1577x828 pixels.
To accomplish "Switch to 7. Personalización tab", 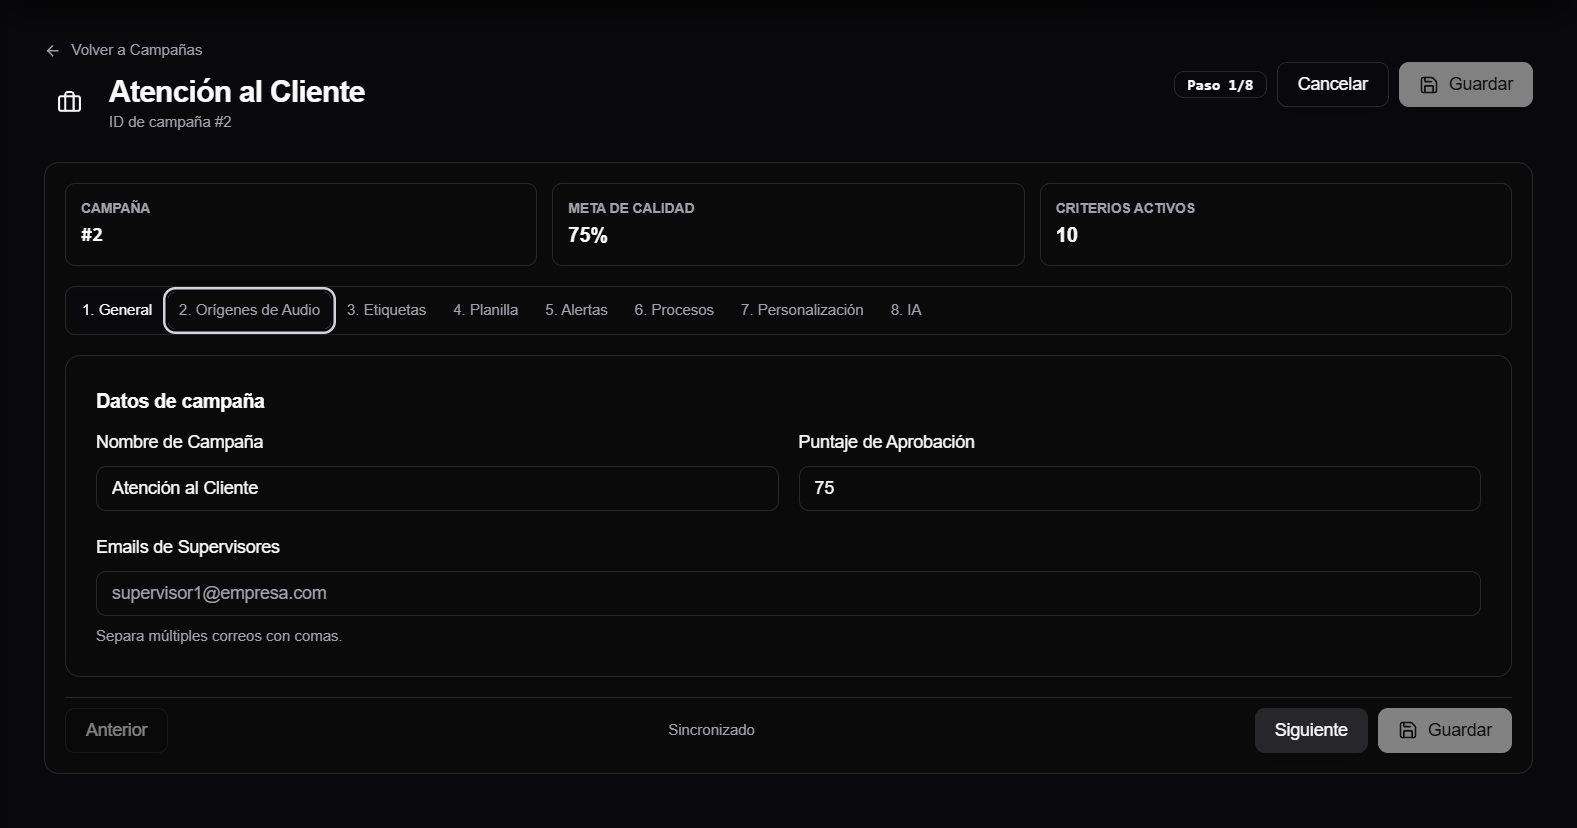I will [x=802, y=310].
